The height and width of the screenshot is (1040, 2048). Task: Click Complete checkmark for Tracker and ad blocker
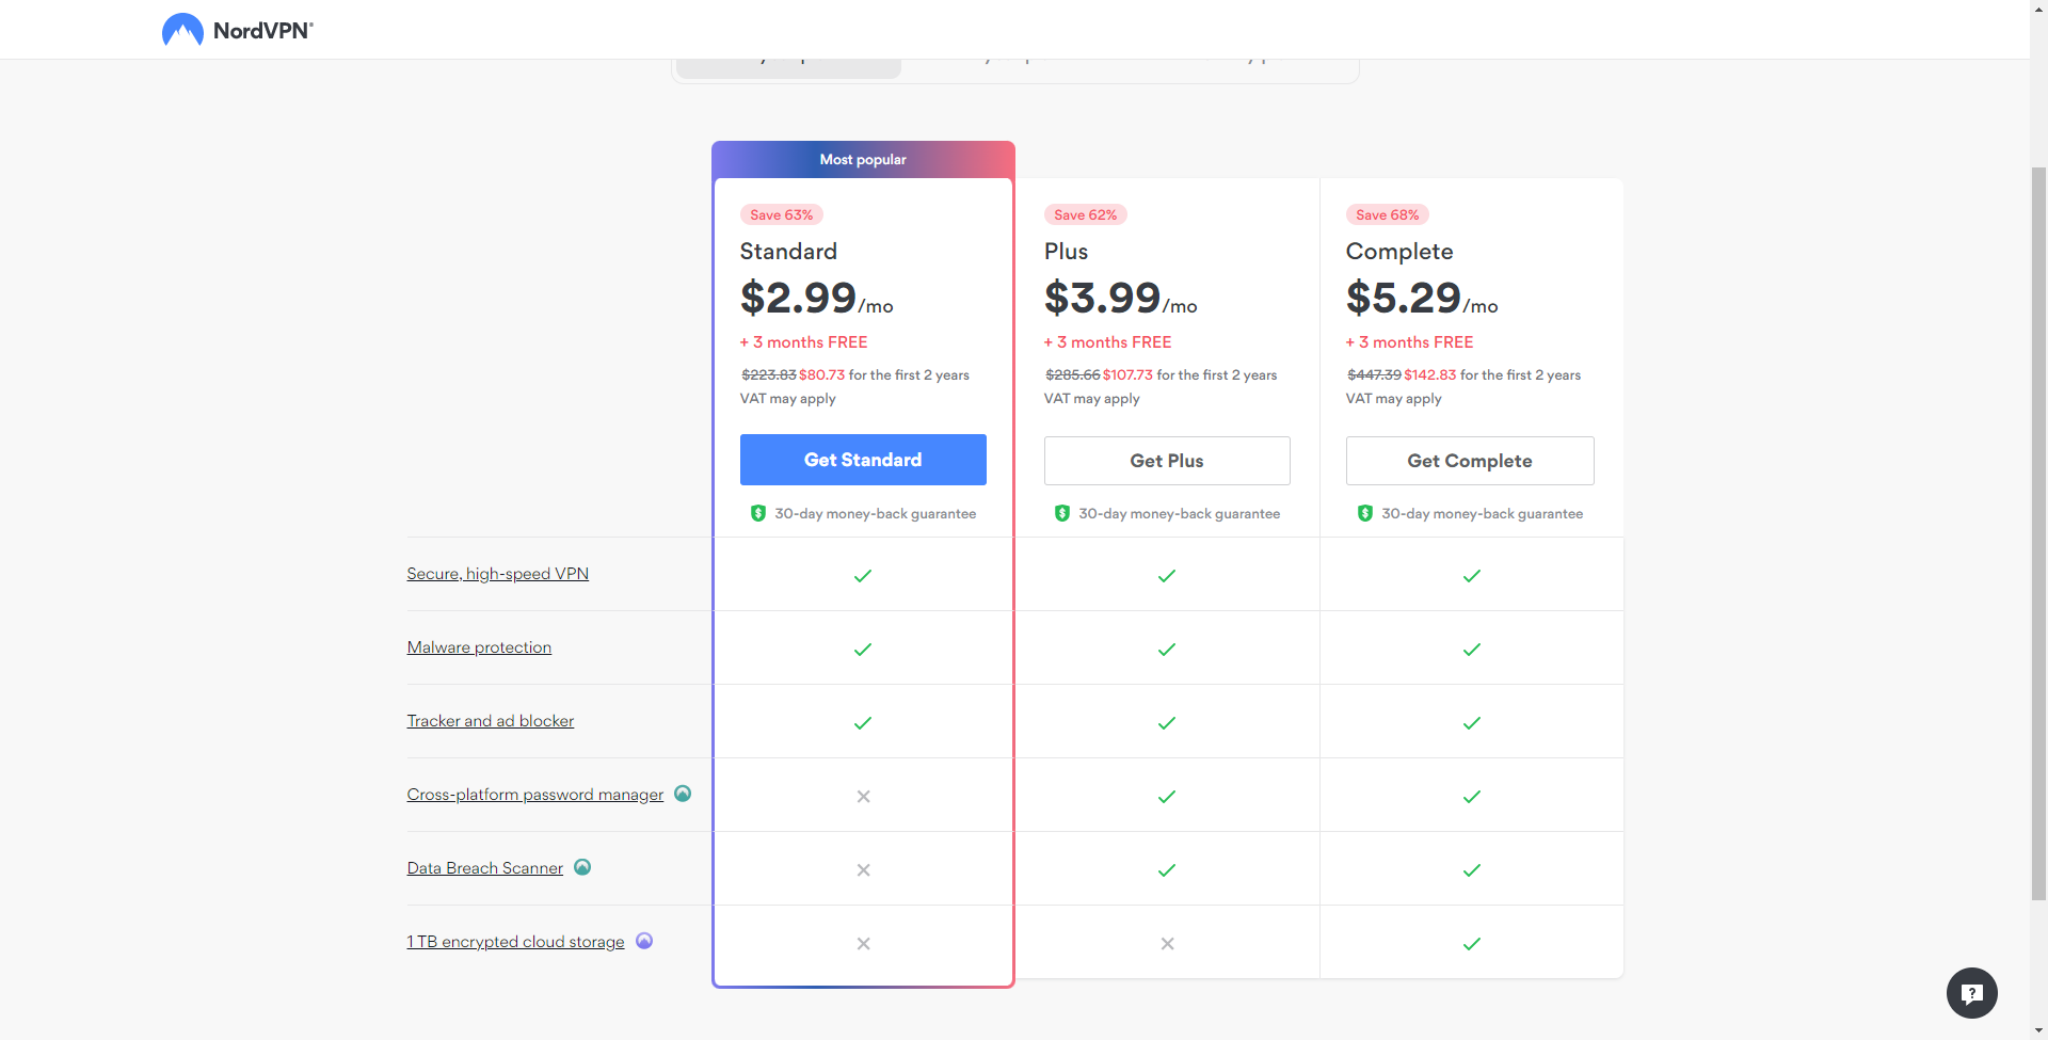(1471, 722)
